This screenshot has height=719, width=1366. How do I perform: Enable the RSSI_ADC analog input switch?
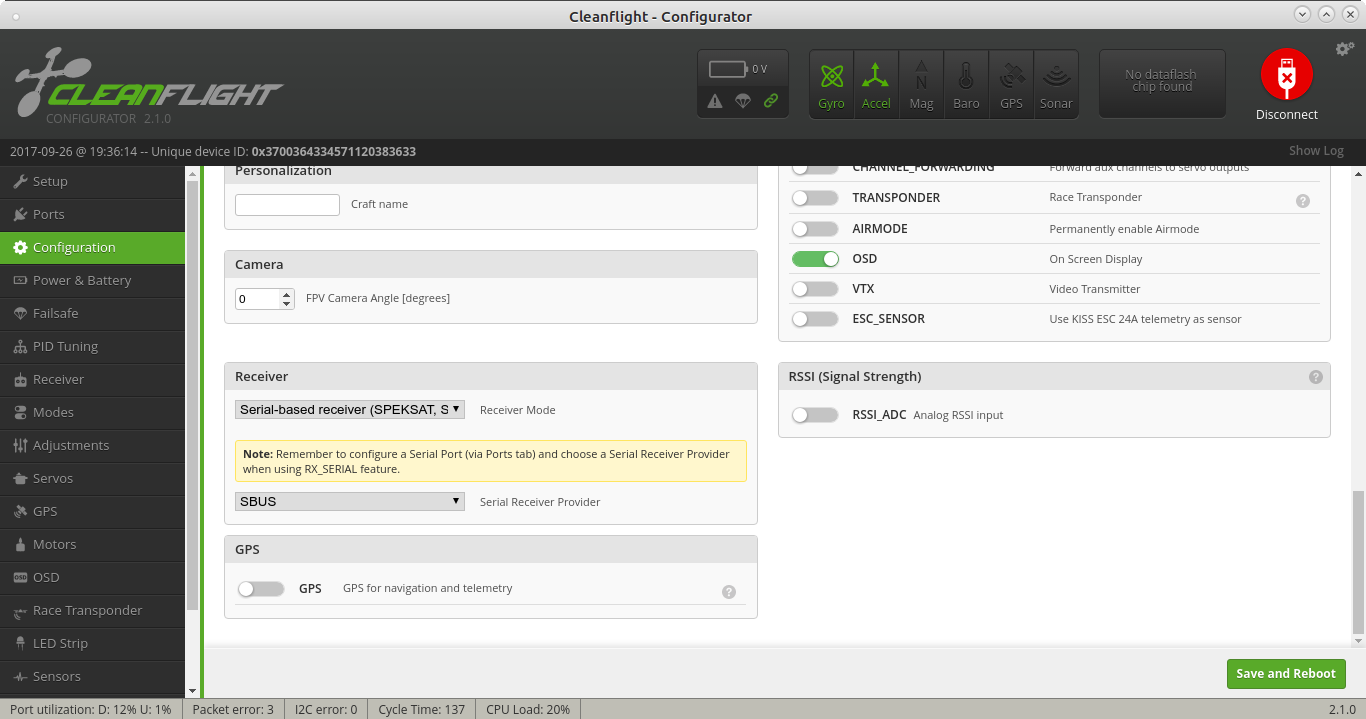point(815,415)
